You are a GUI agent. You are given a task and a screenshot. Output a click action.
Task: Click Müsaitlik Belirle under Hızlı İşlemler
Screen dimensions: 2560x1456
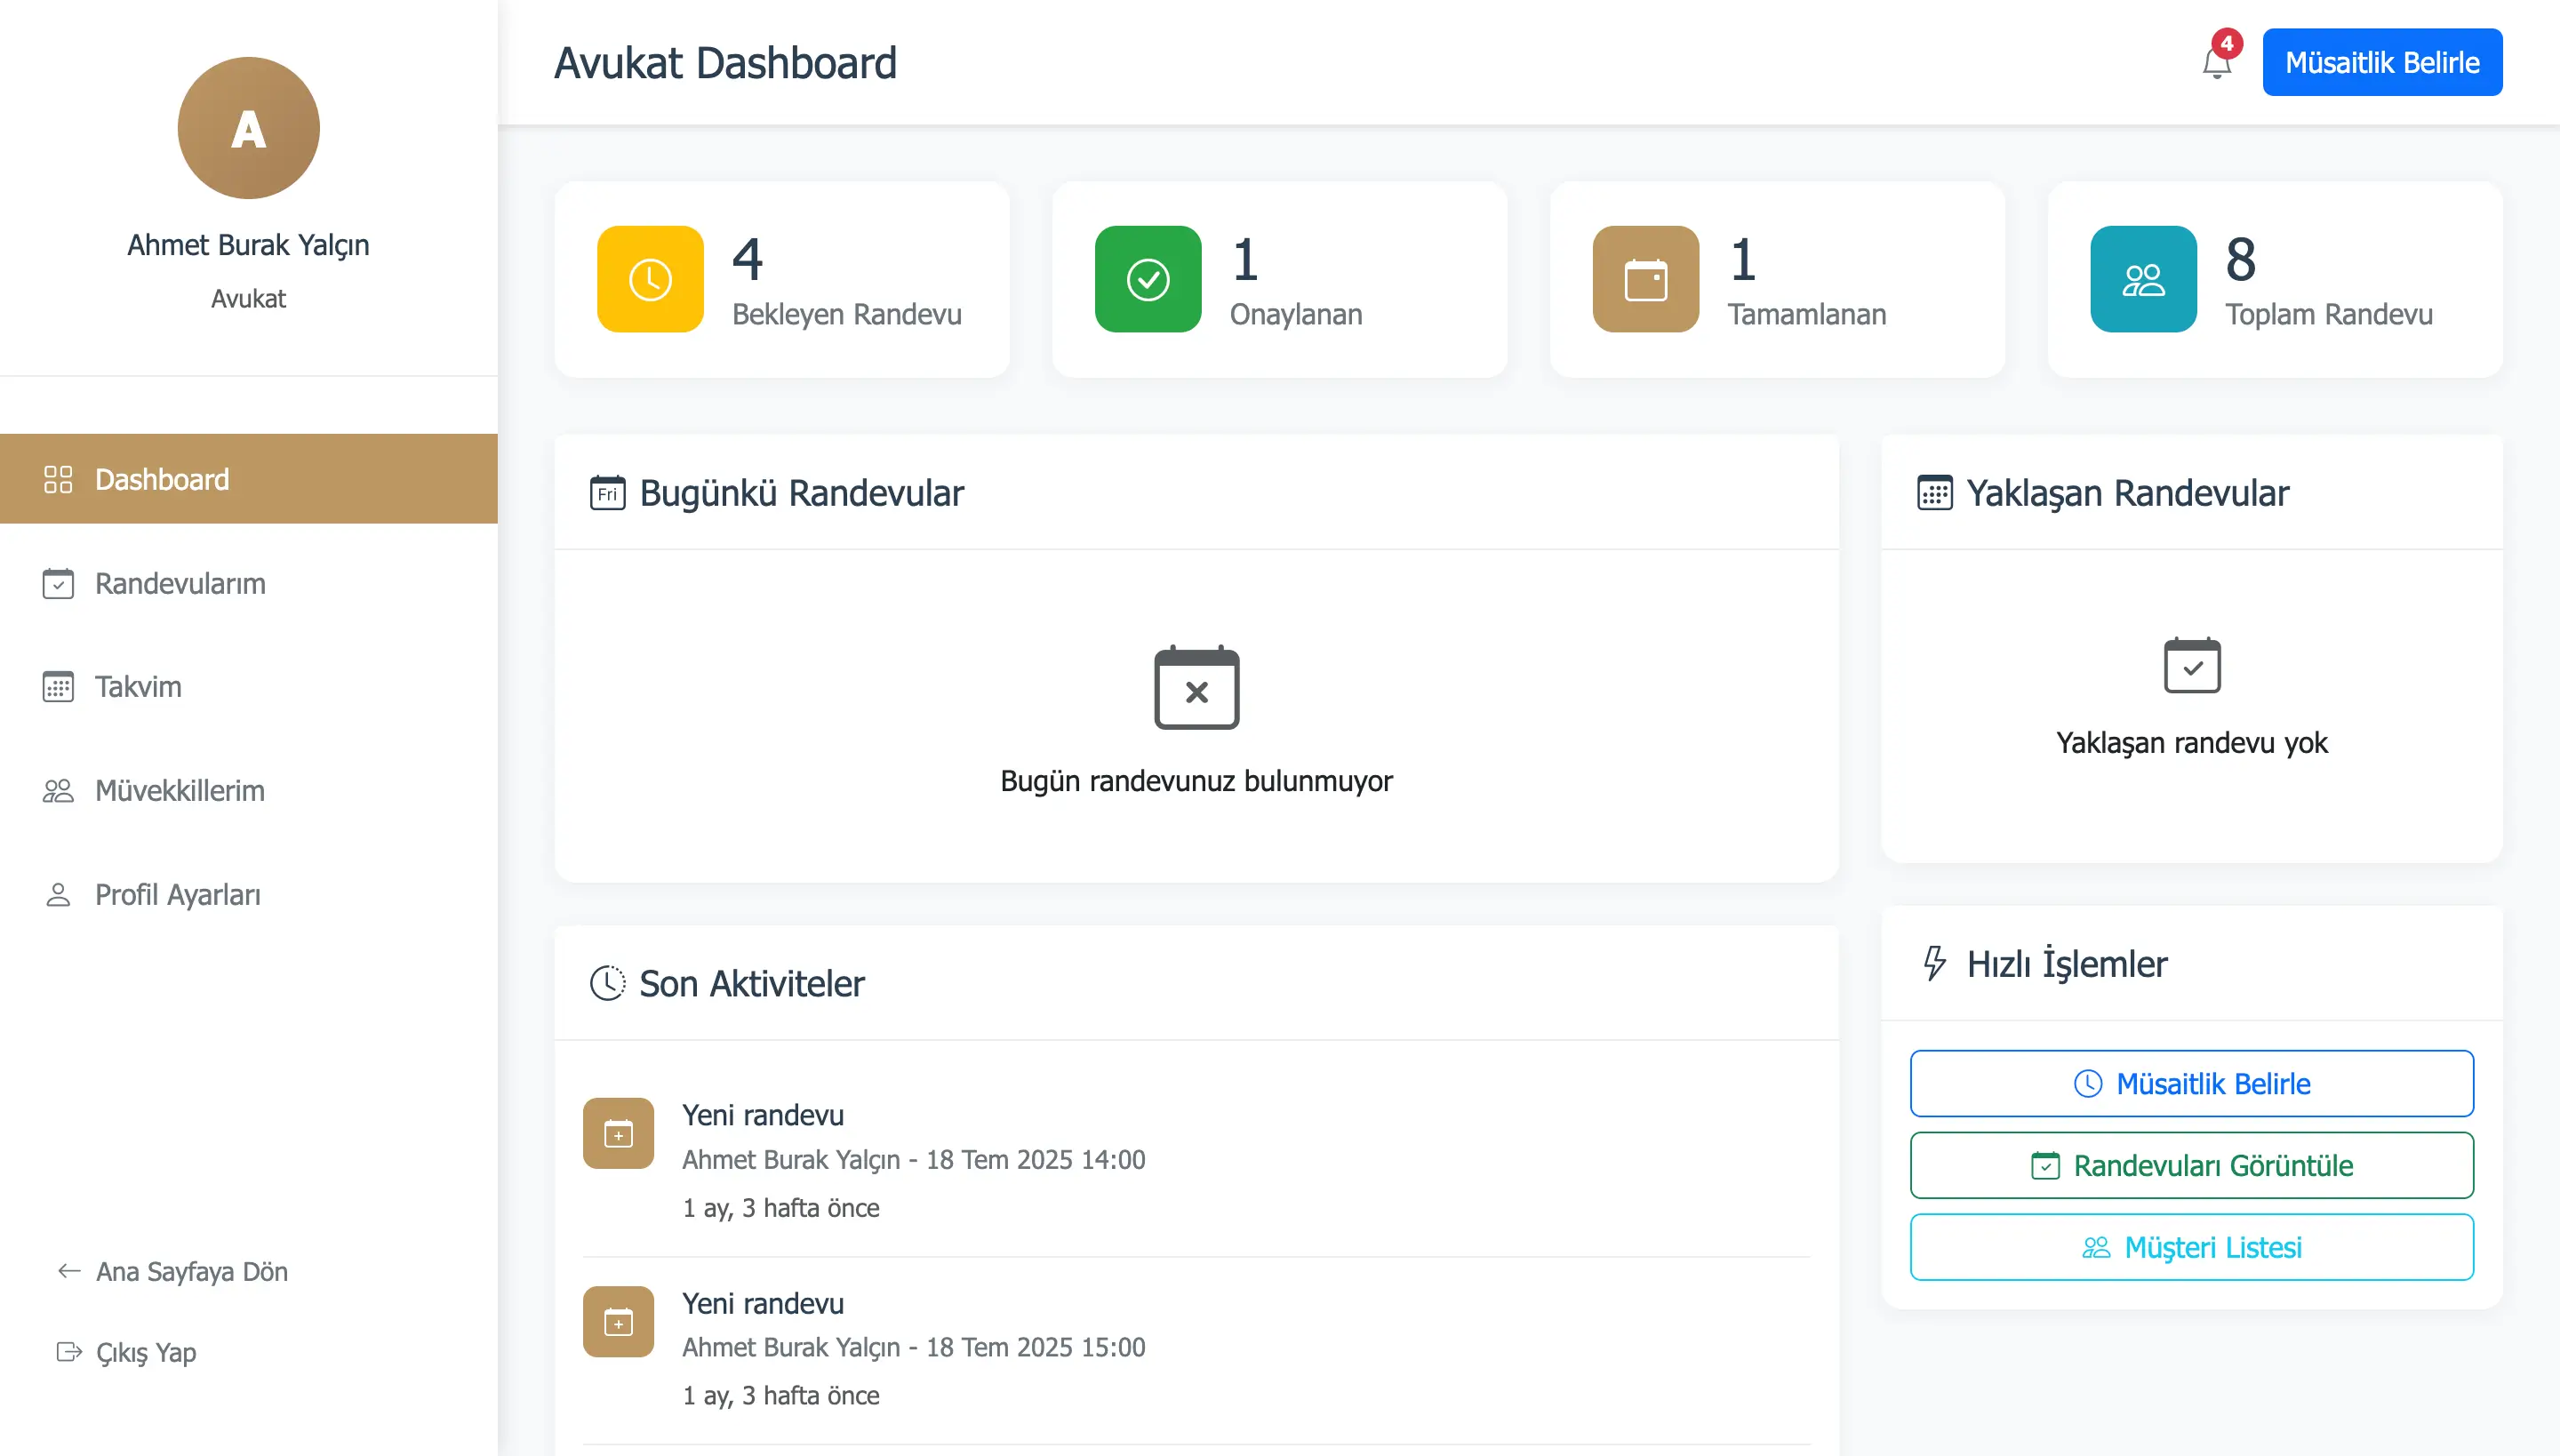pyautogui.click(x=2191, y=1083)
